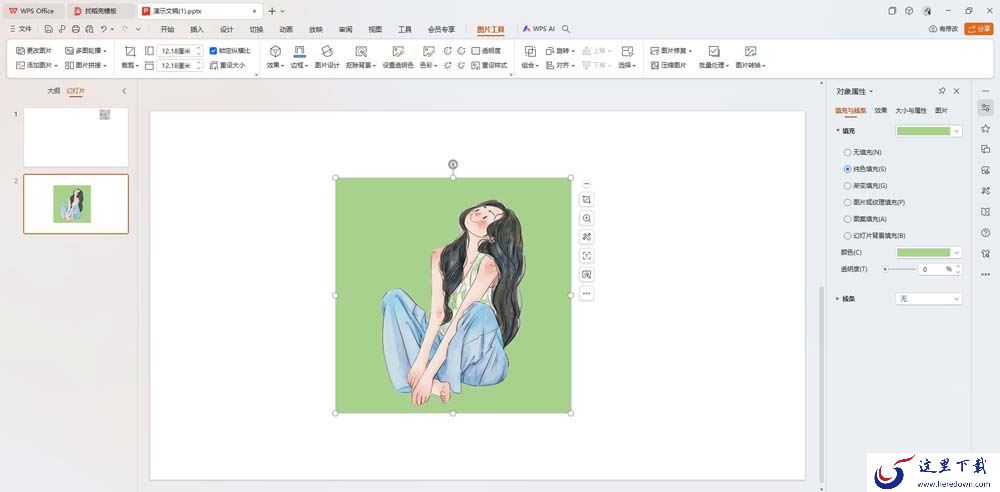Open the 动画 ribbon tab
The width and height of the screenshot is (1000, 492).
286,29
